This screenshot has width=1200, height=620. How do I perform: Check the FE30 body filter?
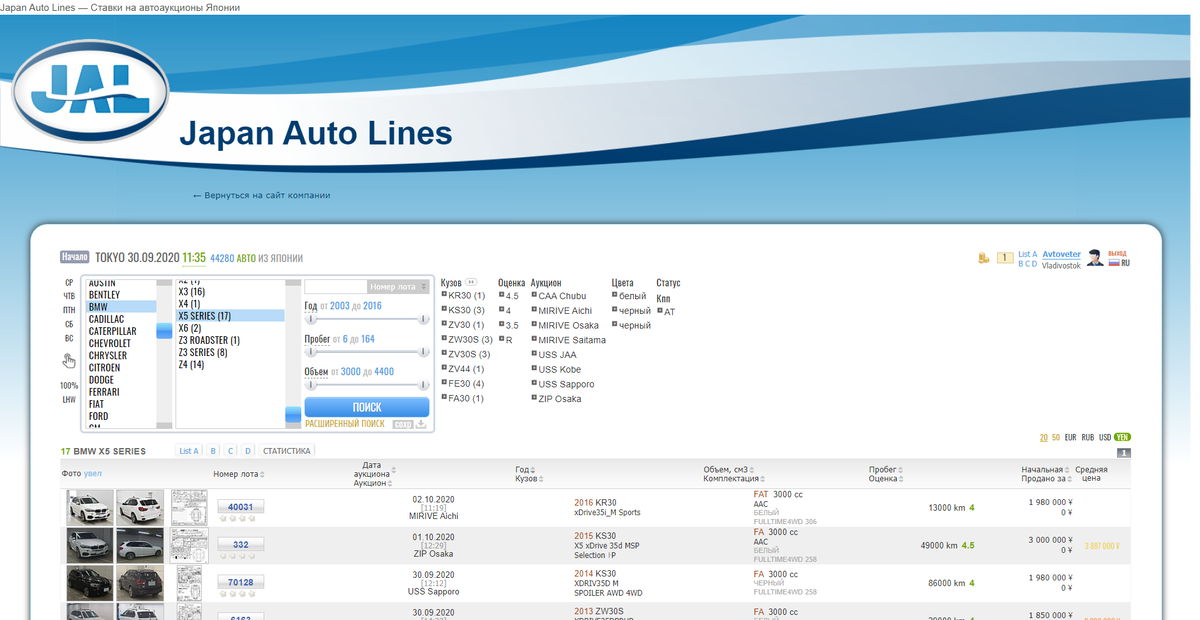463,384
